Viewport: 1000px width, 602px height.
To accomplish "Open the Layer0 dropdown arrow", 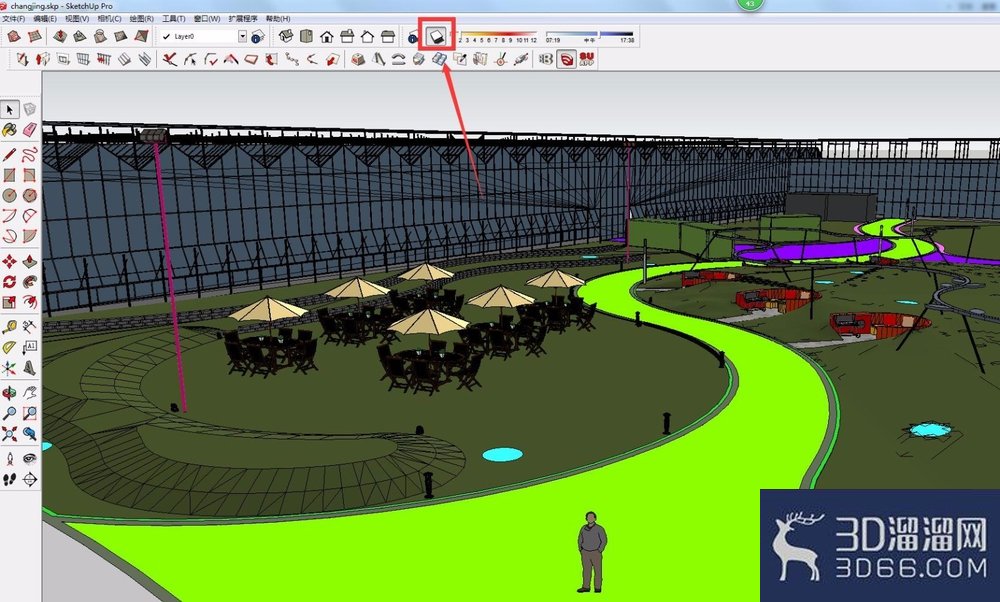I will click(x=242, y=36).
